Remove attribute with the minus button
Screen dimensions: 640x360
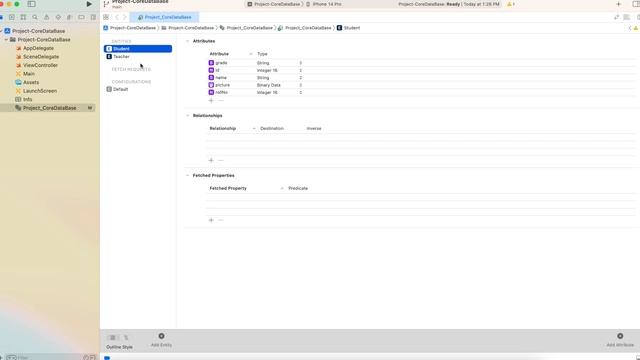[x=221, y=100]
